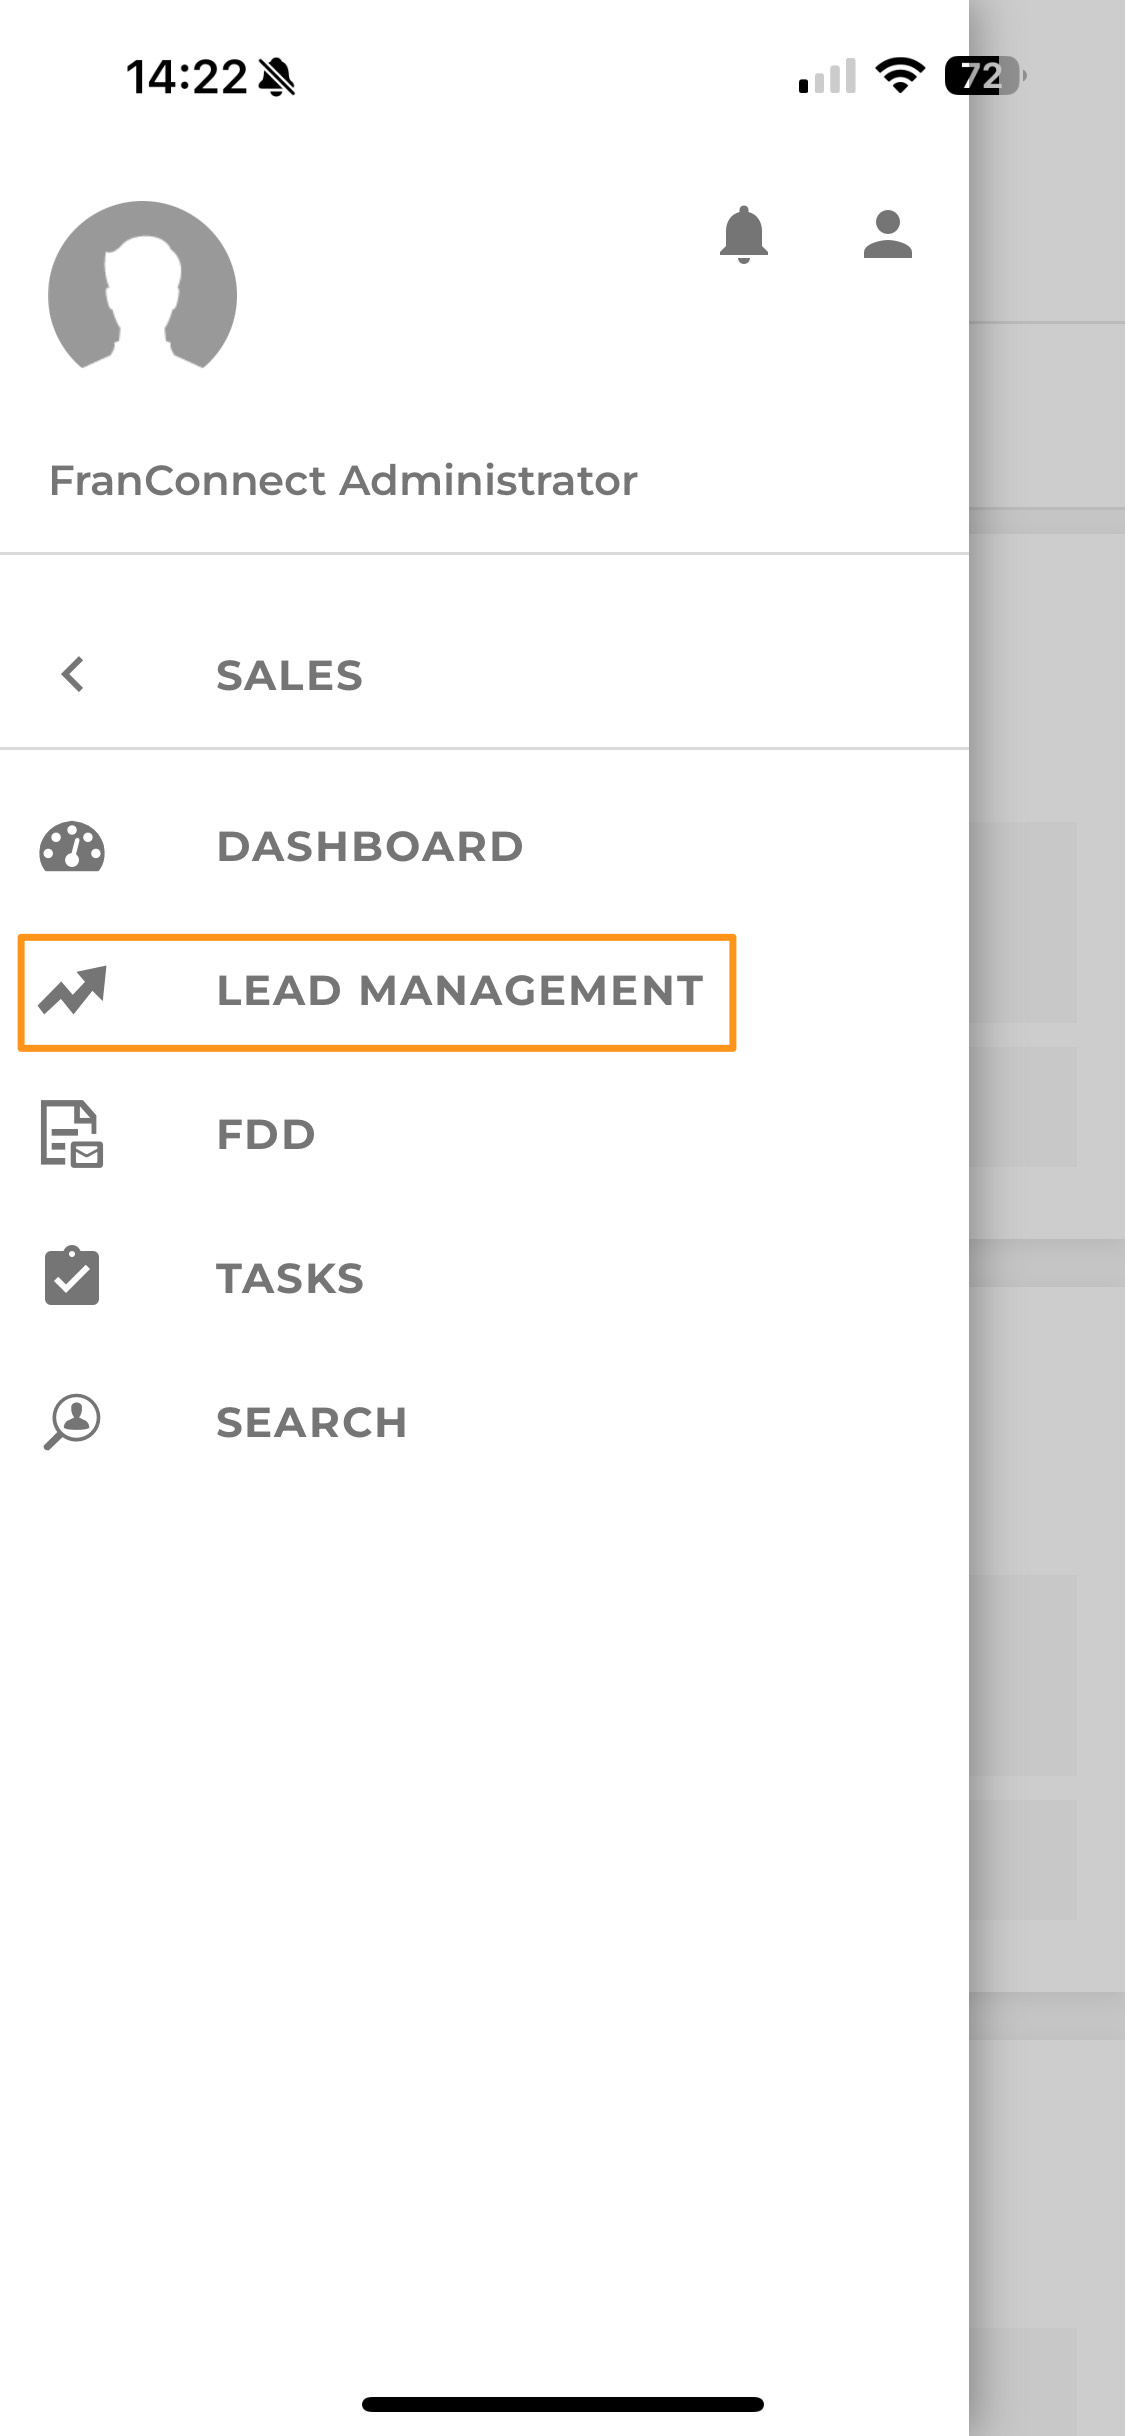The width and height of the screenshot is (1125, 2436).
Task: Tap FranConnect Administrator name label
Action: 343,480
